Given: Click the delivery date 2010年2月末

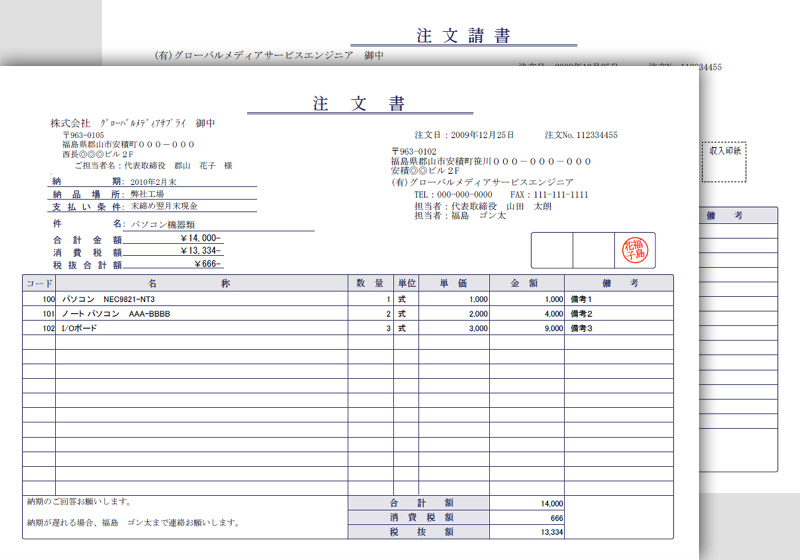Looking at the screenshot, I should click(154, 182).
